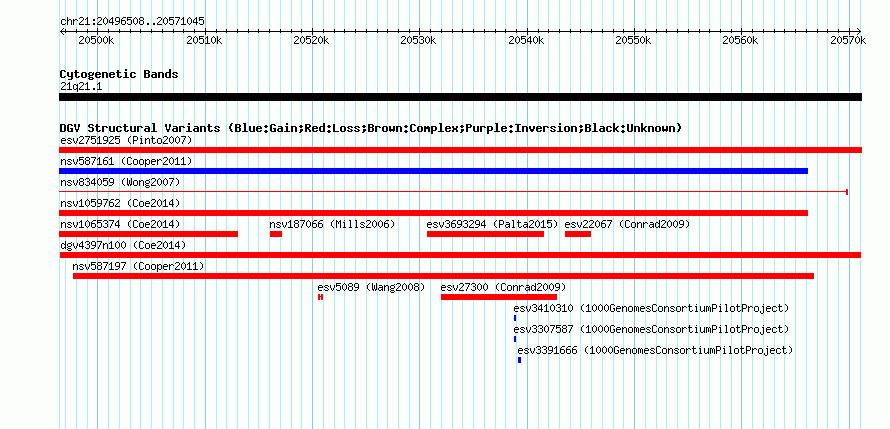Click the chr21:20496508..20571045 coordinate label
Image resolution: width=890 pixels, height=429 pixels.
(132, 22)
